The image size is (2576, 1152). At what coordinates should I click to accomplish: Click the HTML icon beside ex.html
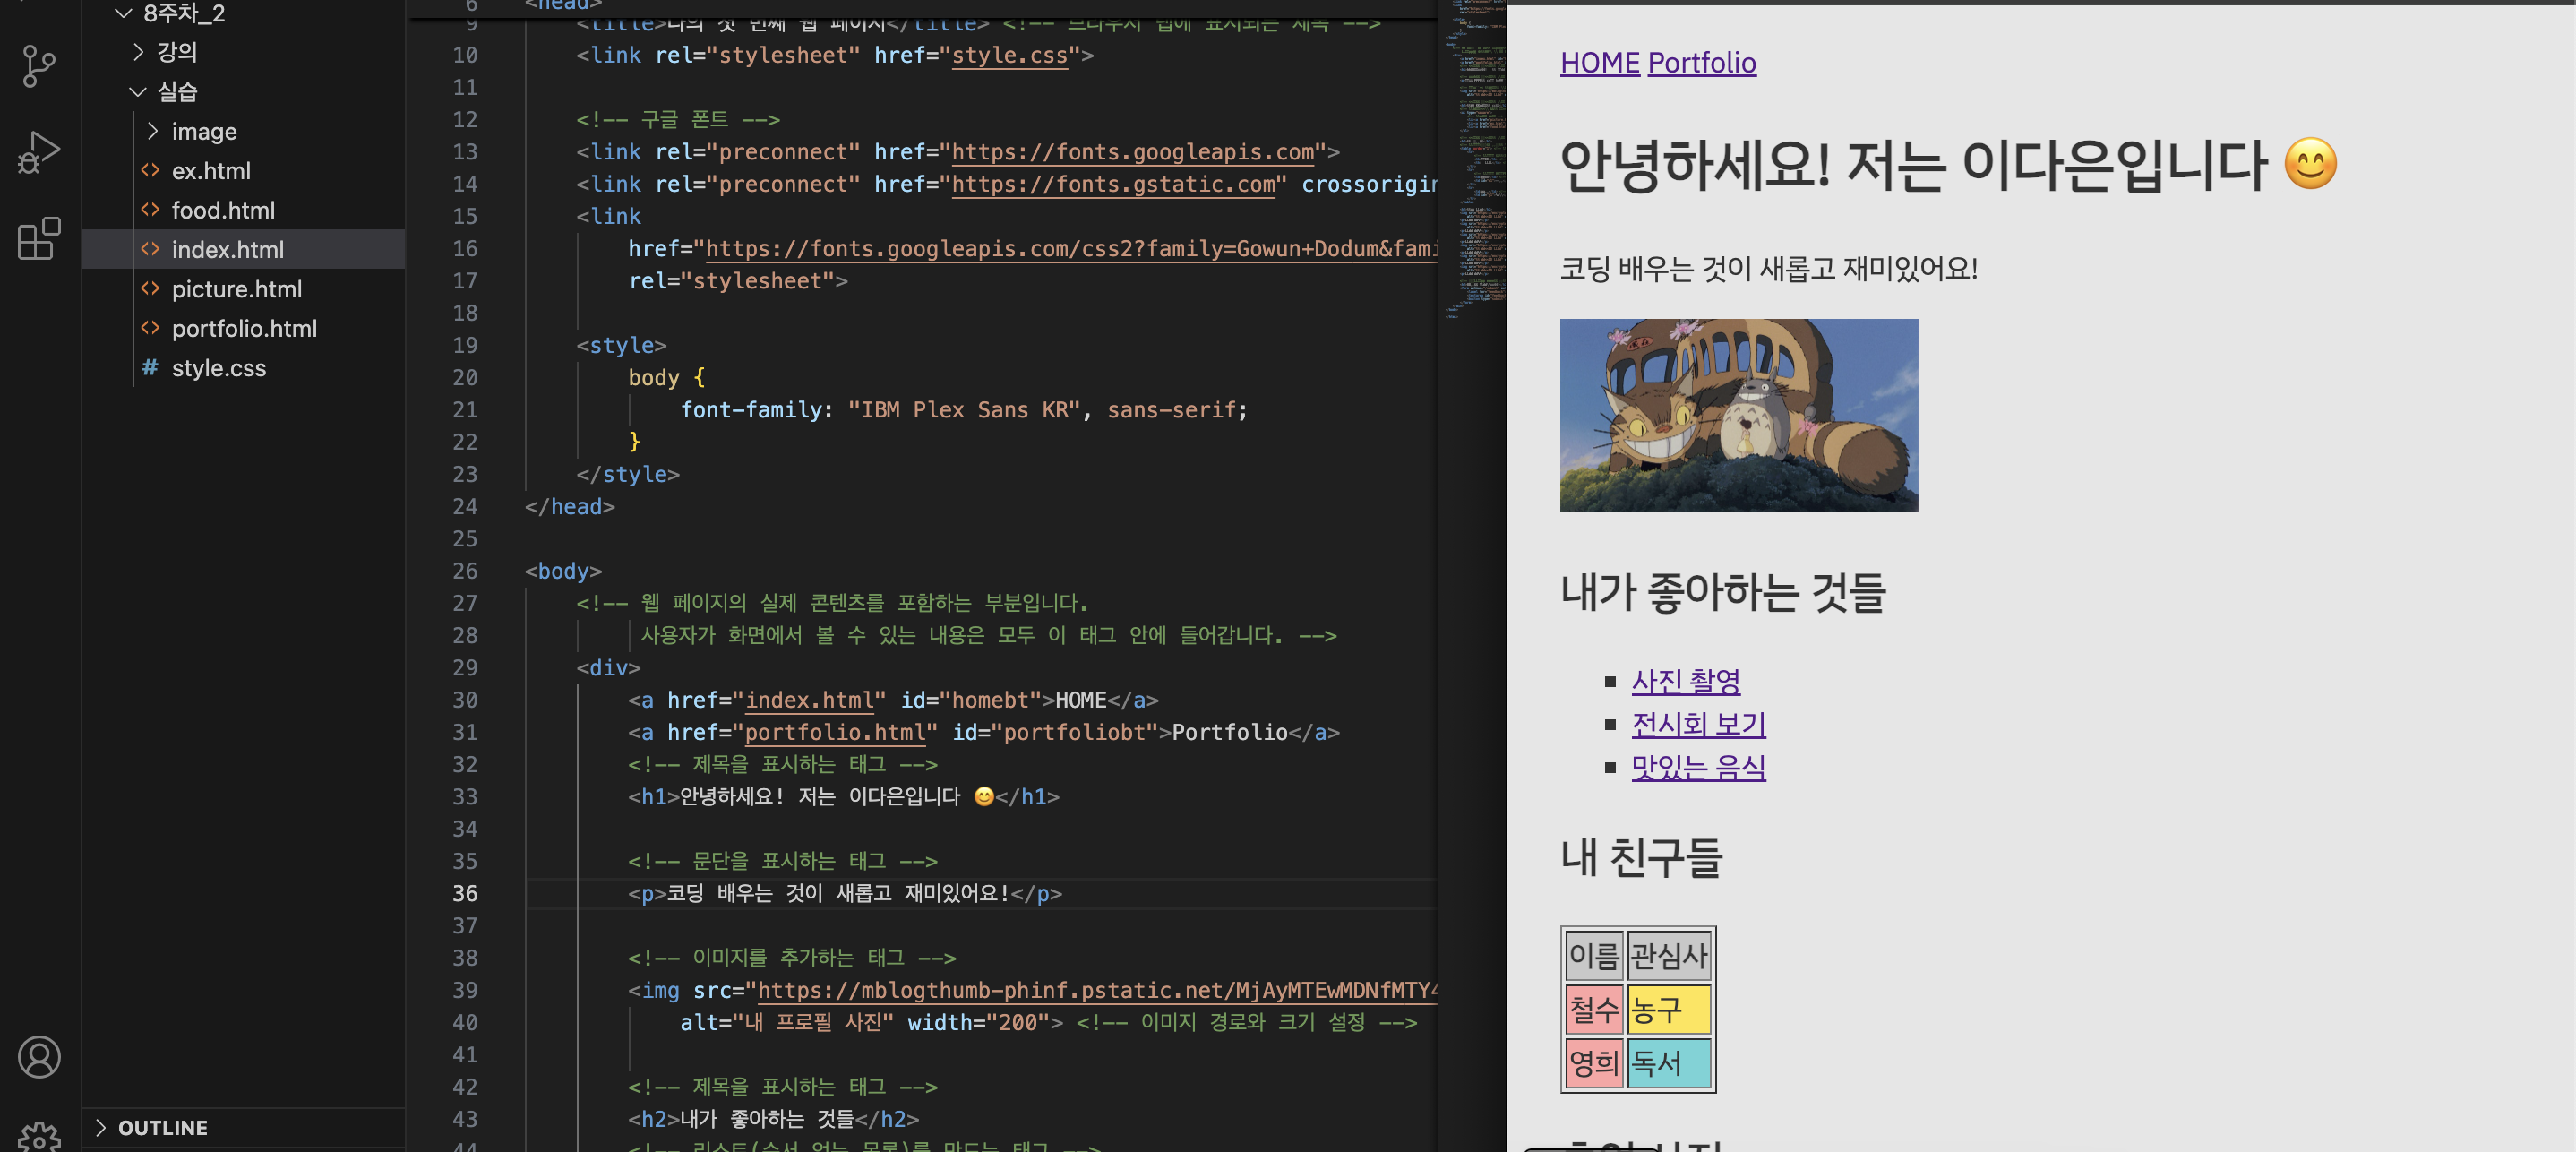point(150,170)
